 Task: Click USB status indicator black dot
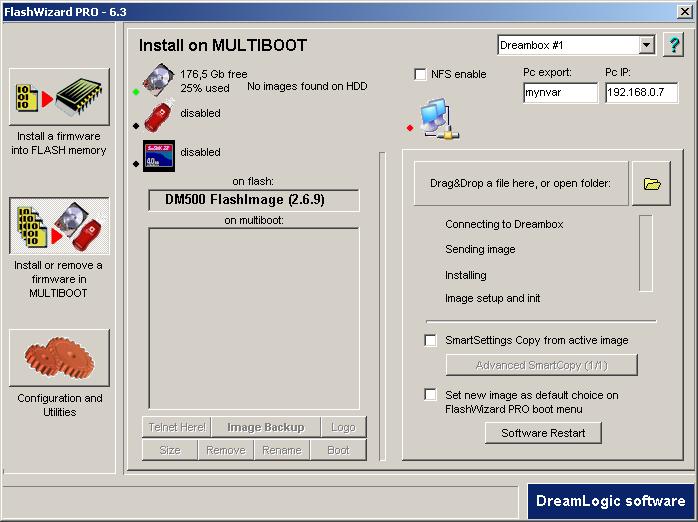136,126
